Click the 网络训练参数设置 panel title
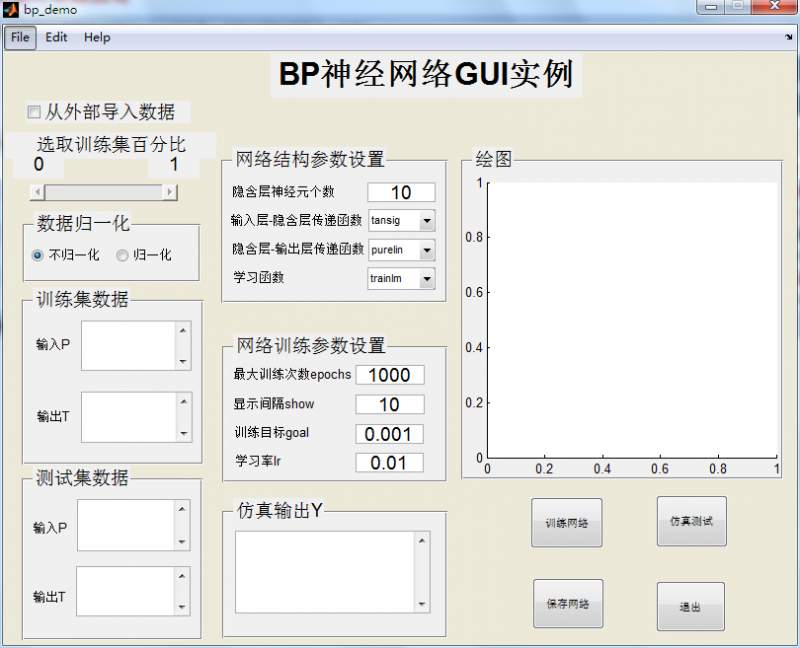Image resolution: width=800 pixels, height=648 pixels. tap(311, 346)
